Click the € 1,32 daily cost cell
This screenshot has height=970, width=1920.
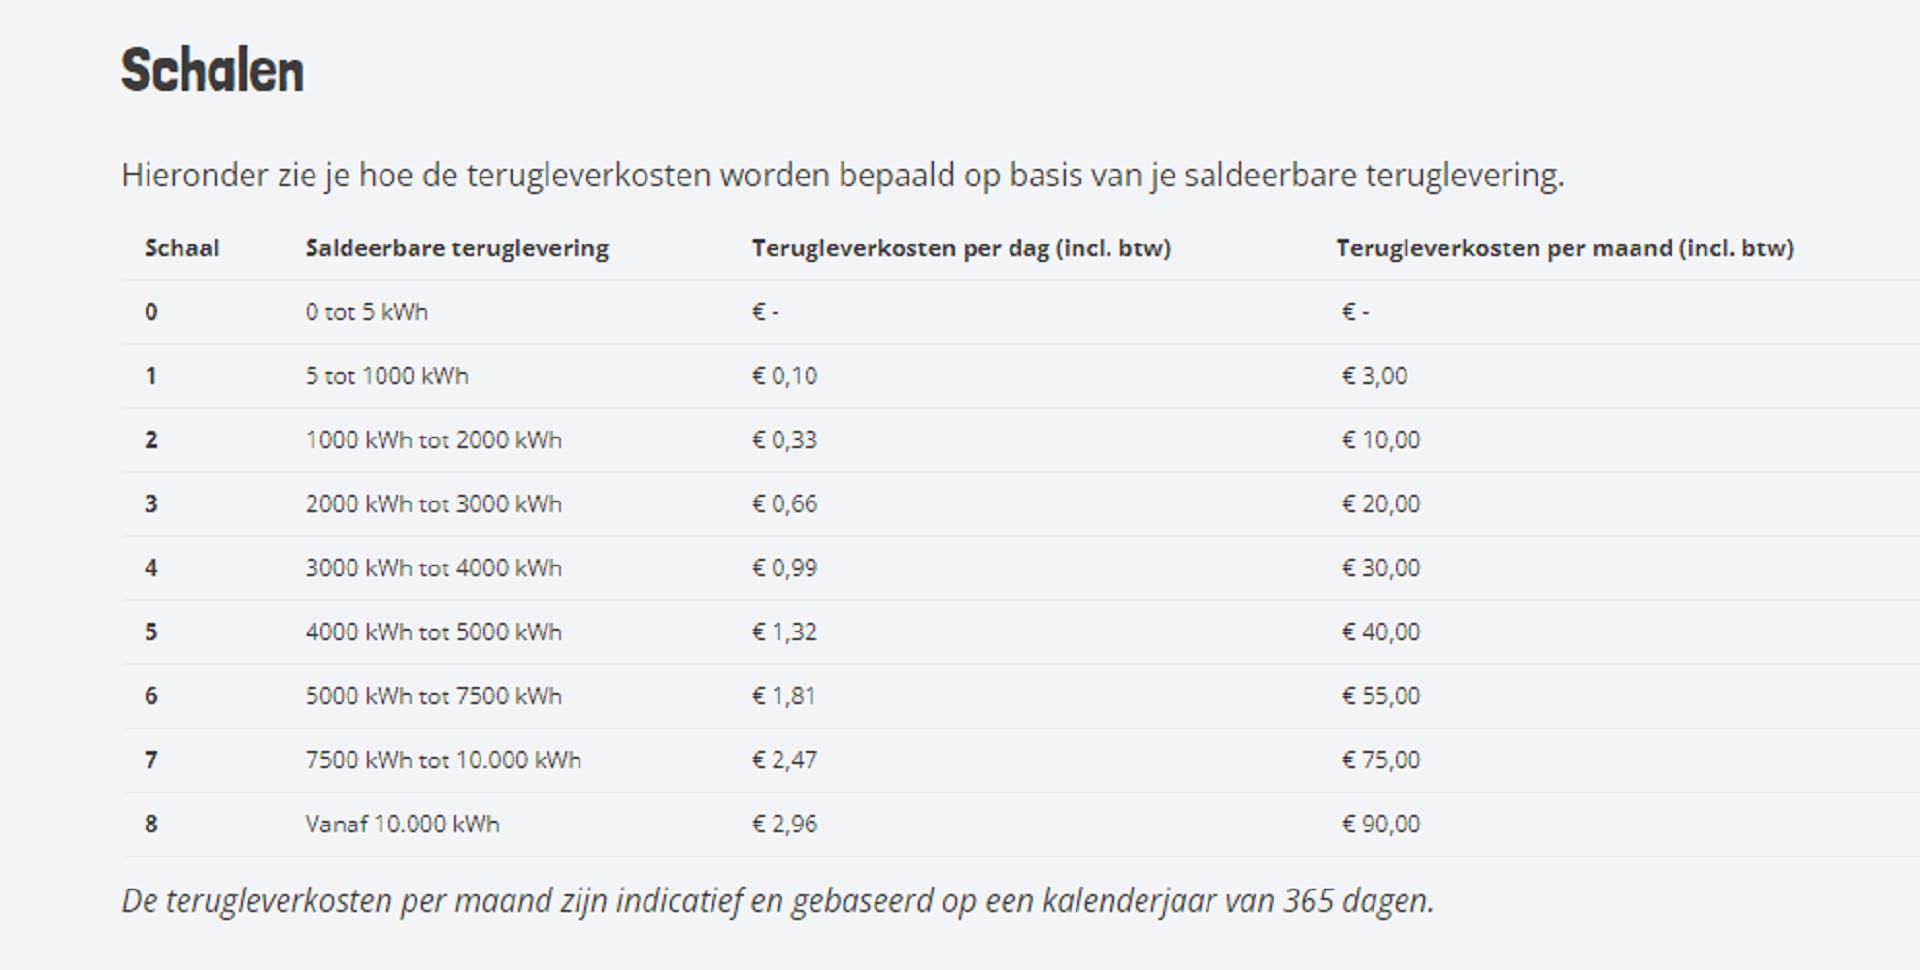(784, 632)
